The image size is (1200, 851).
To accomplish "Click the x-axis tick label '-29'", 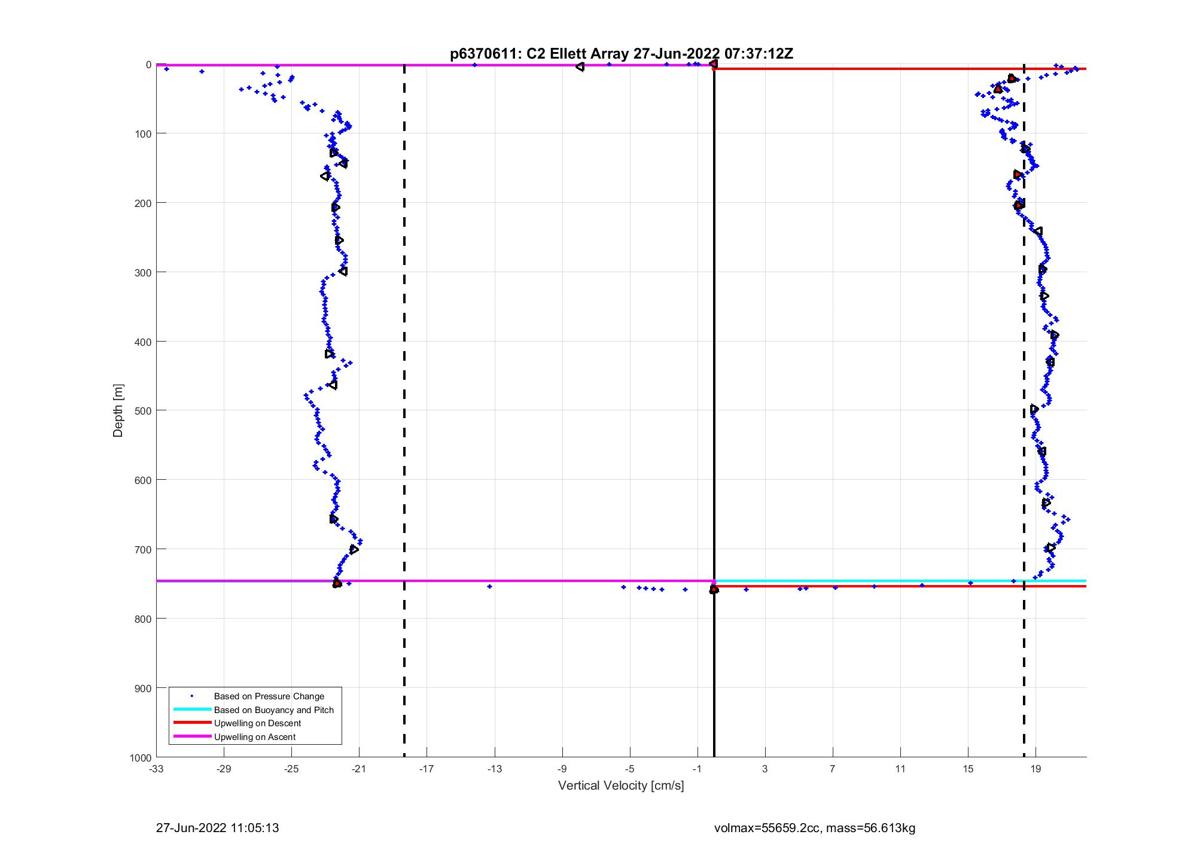I will tap(224, 769).
